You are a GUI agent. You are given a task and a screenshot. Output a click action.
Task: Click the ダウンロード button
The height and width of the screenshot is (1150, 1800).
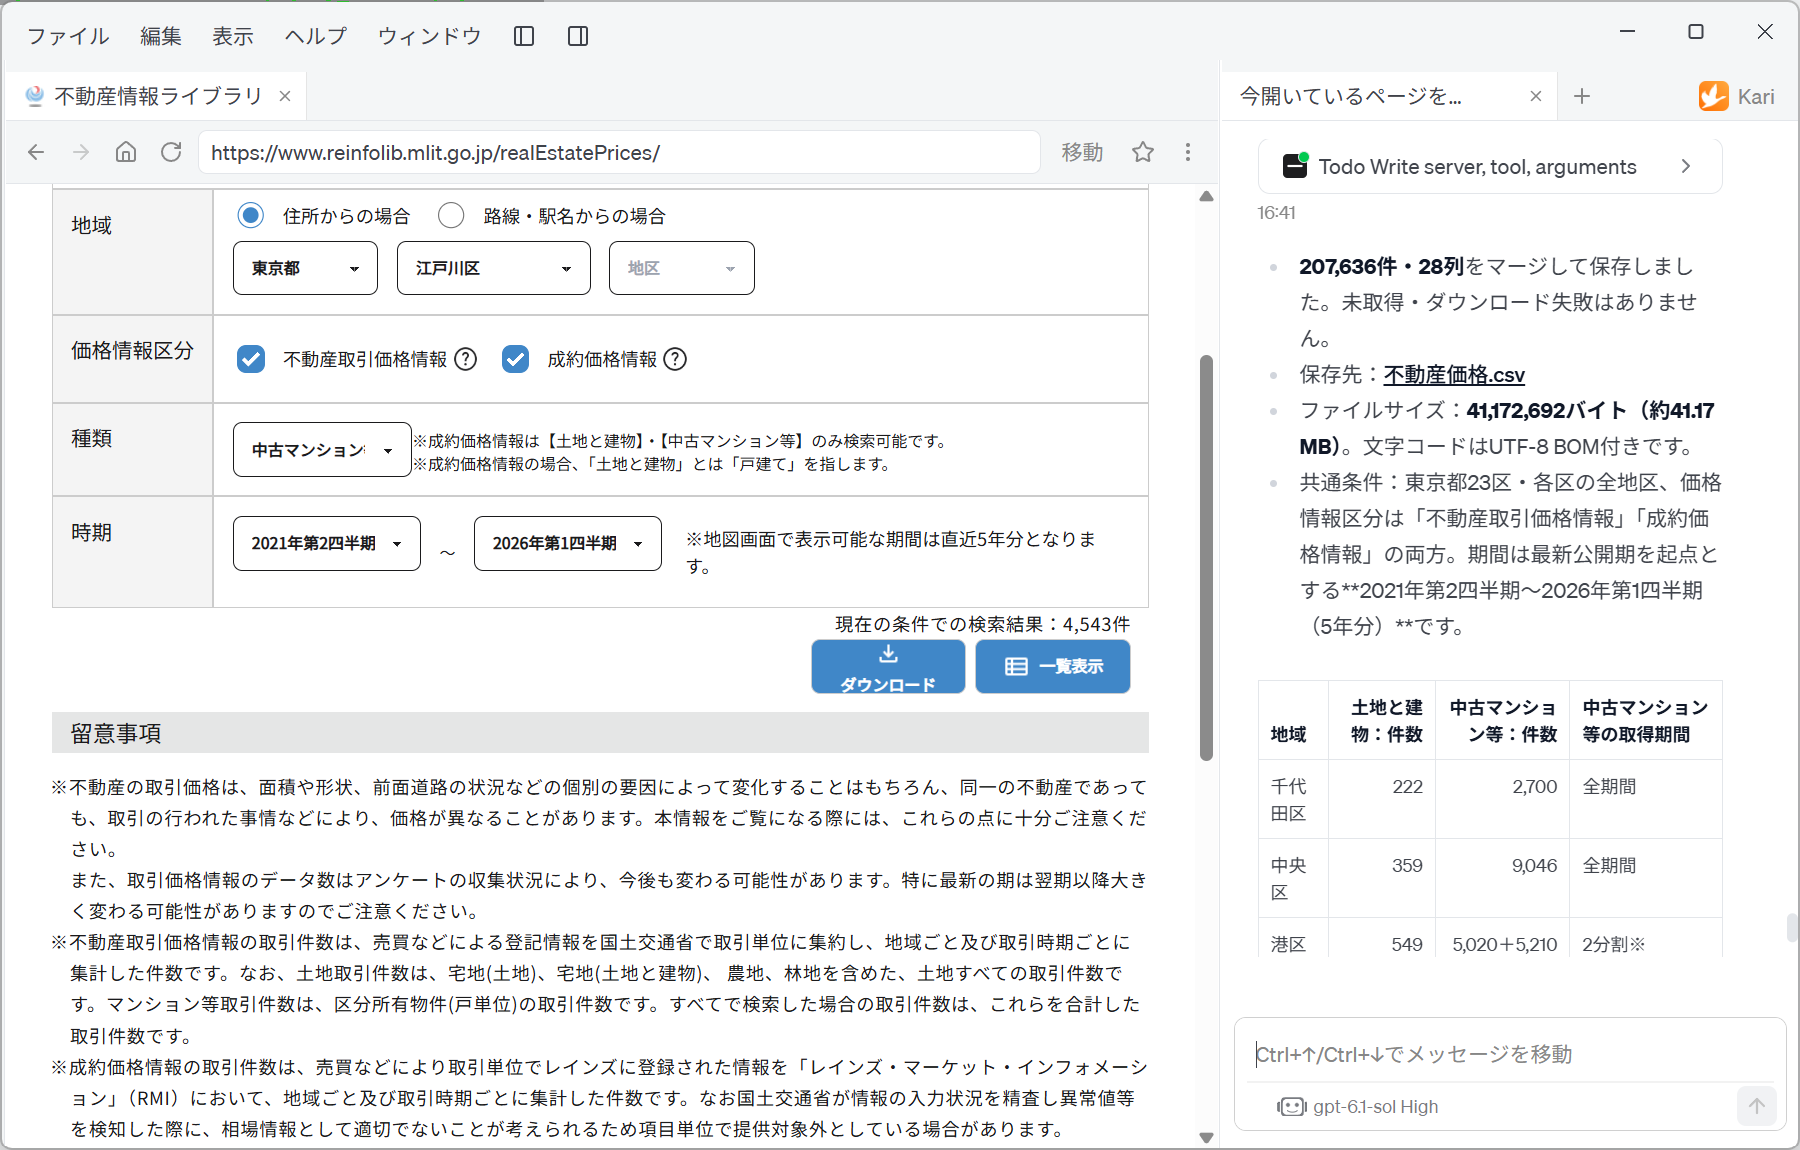(888, 667)
